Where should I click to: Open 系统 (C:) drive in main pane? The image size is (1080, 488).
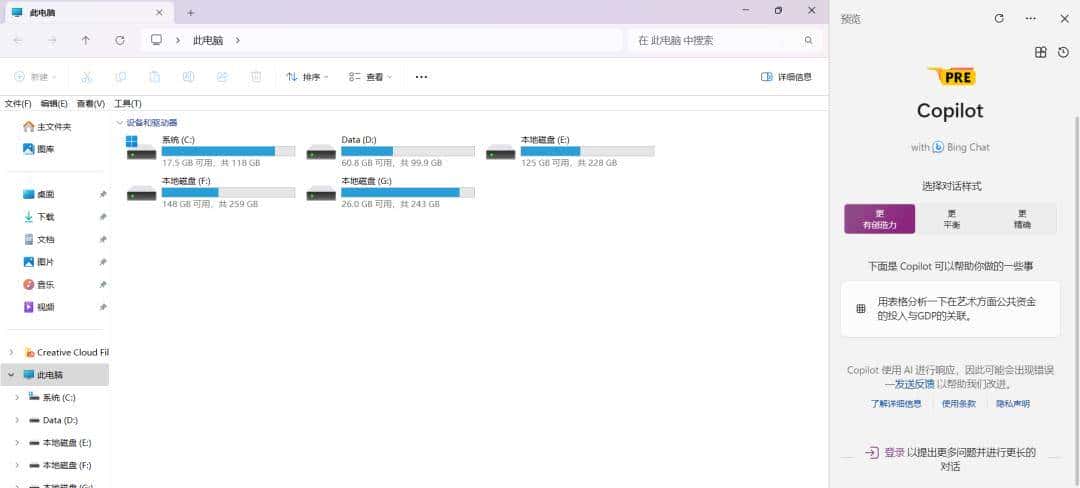click(x=211, y=151)
